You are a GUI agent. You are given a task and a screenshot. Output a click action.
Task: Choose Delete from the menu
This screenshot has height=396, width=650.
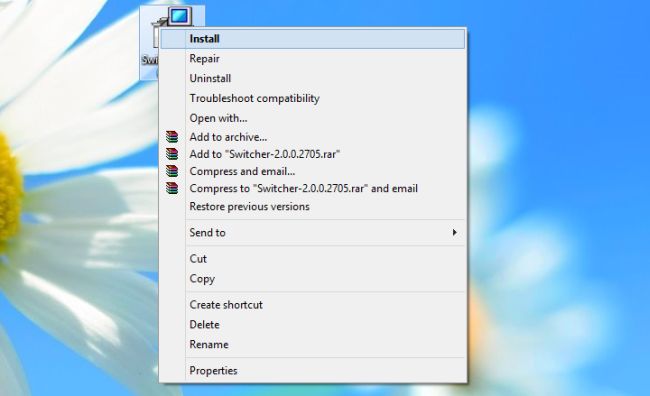pos(313,325)
